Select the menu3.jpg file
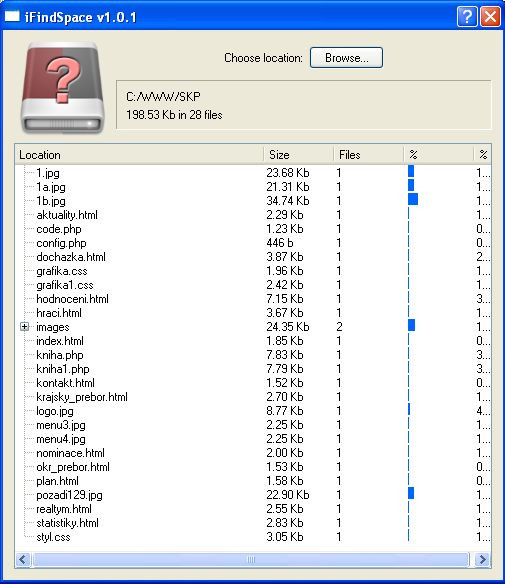Viewport: 505px width, 584px height. point(61,425)
